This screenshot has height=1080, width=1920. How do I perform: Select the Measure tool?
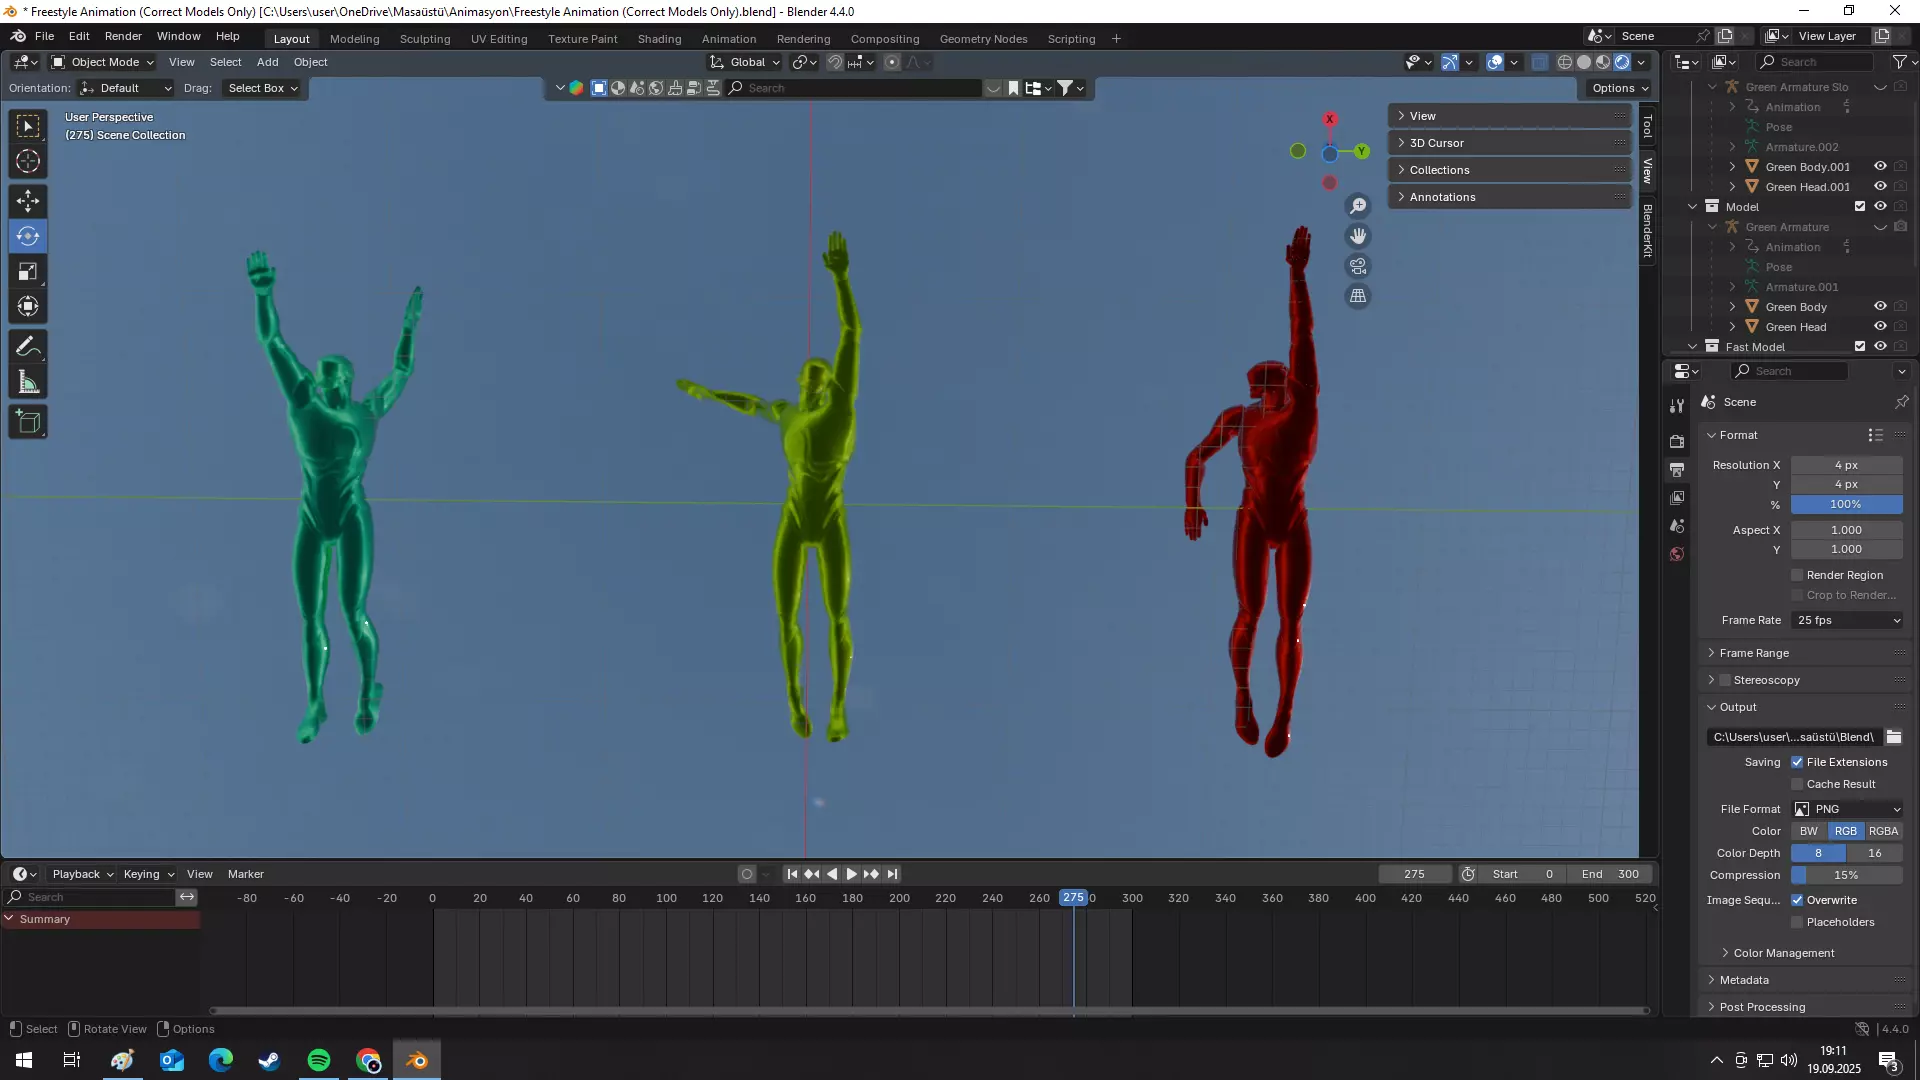pyautogui.click(x=28, y=383)
